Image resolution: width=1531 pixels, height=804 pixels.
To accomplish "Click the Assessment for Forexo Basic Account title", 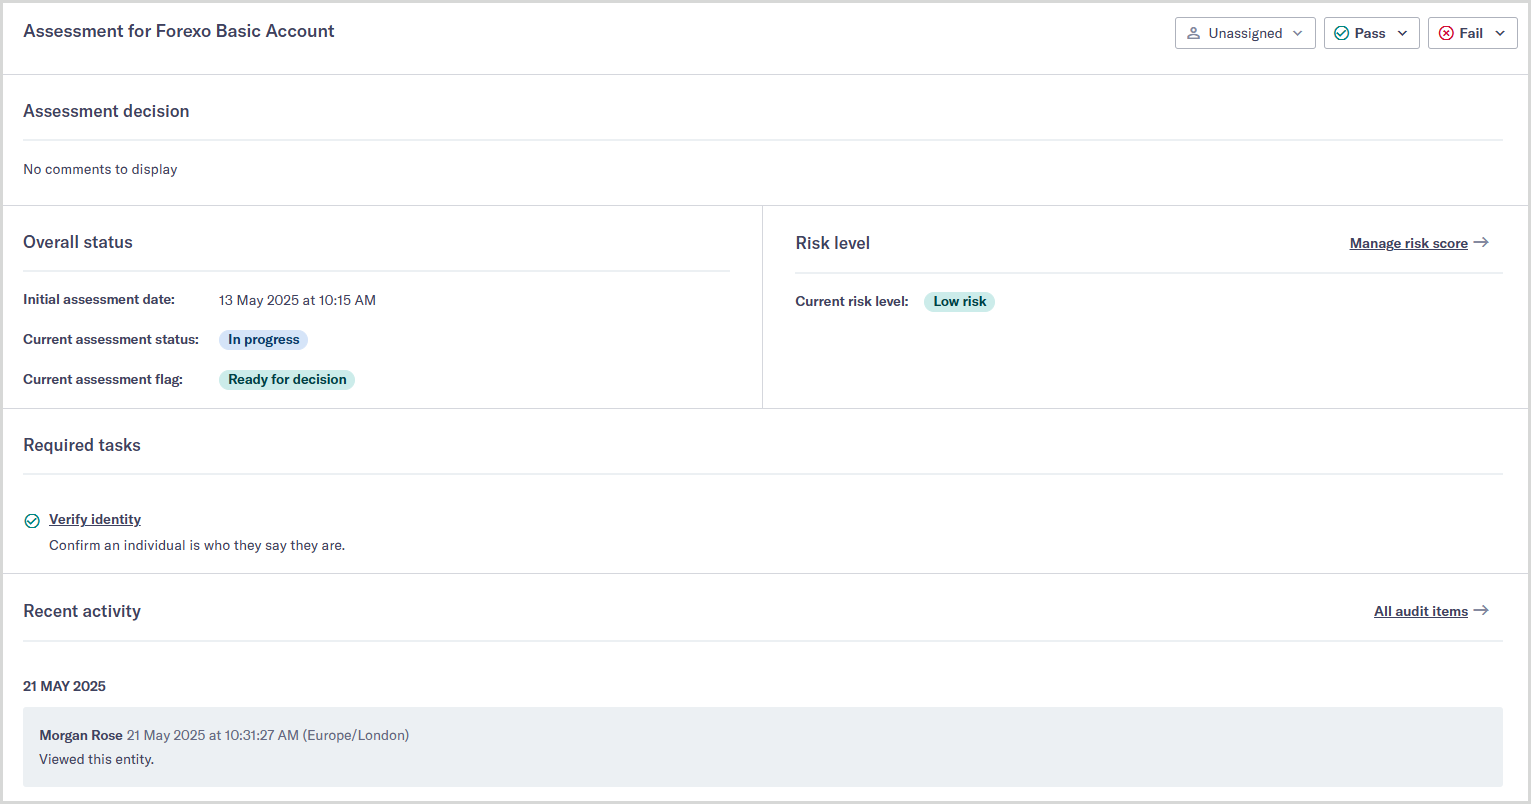I will tap(179, 31).
